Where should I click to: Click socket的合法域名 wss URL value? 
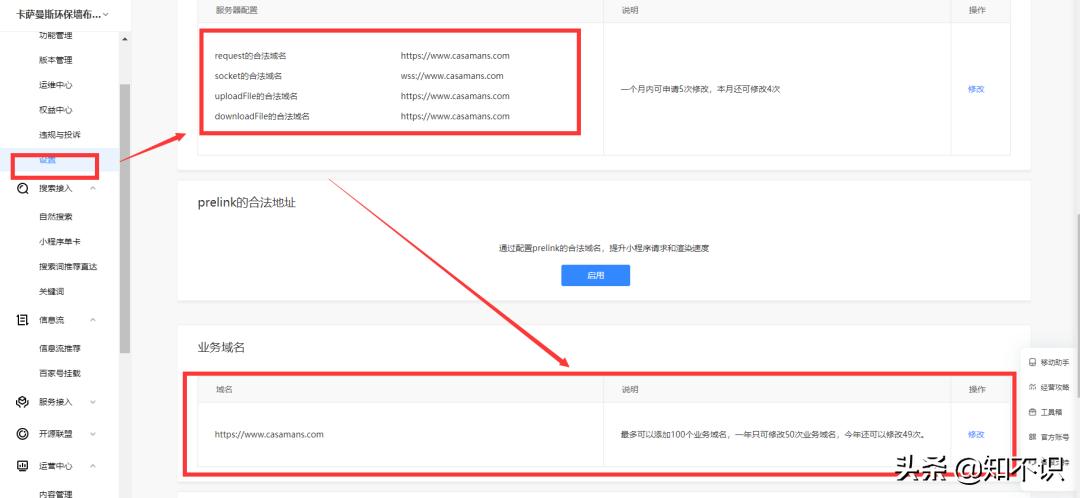coord(452,76)
